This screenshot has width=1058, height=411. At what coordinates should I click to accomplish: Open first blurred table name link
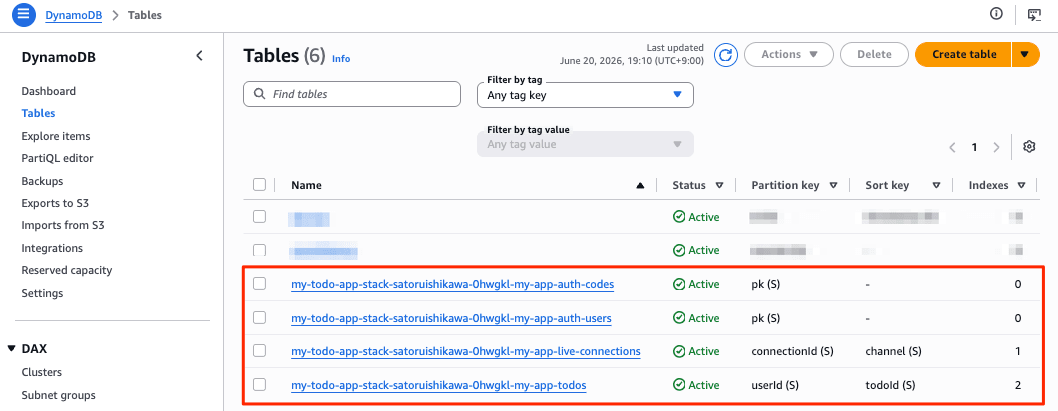pos(309,218)
